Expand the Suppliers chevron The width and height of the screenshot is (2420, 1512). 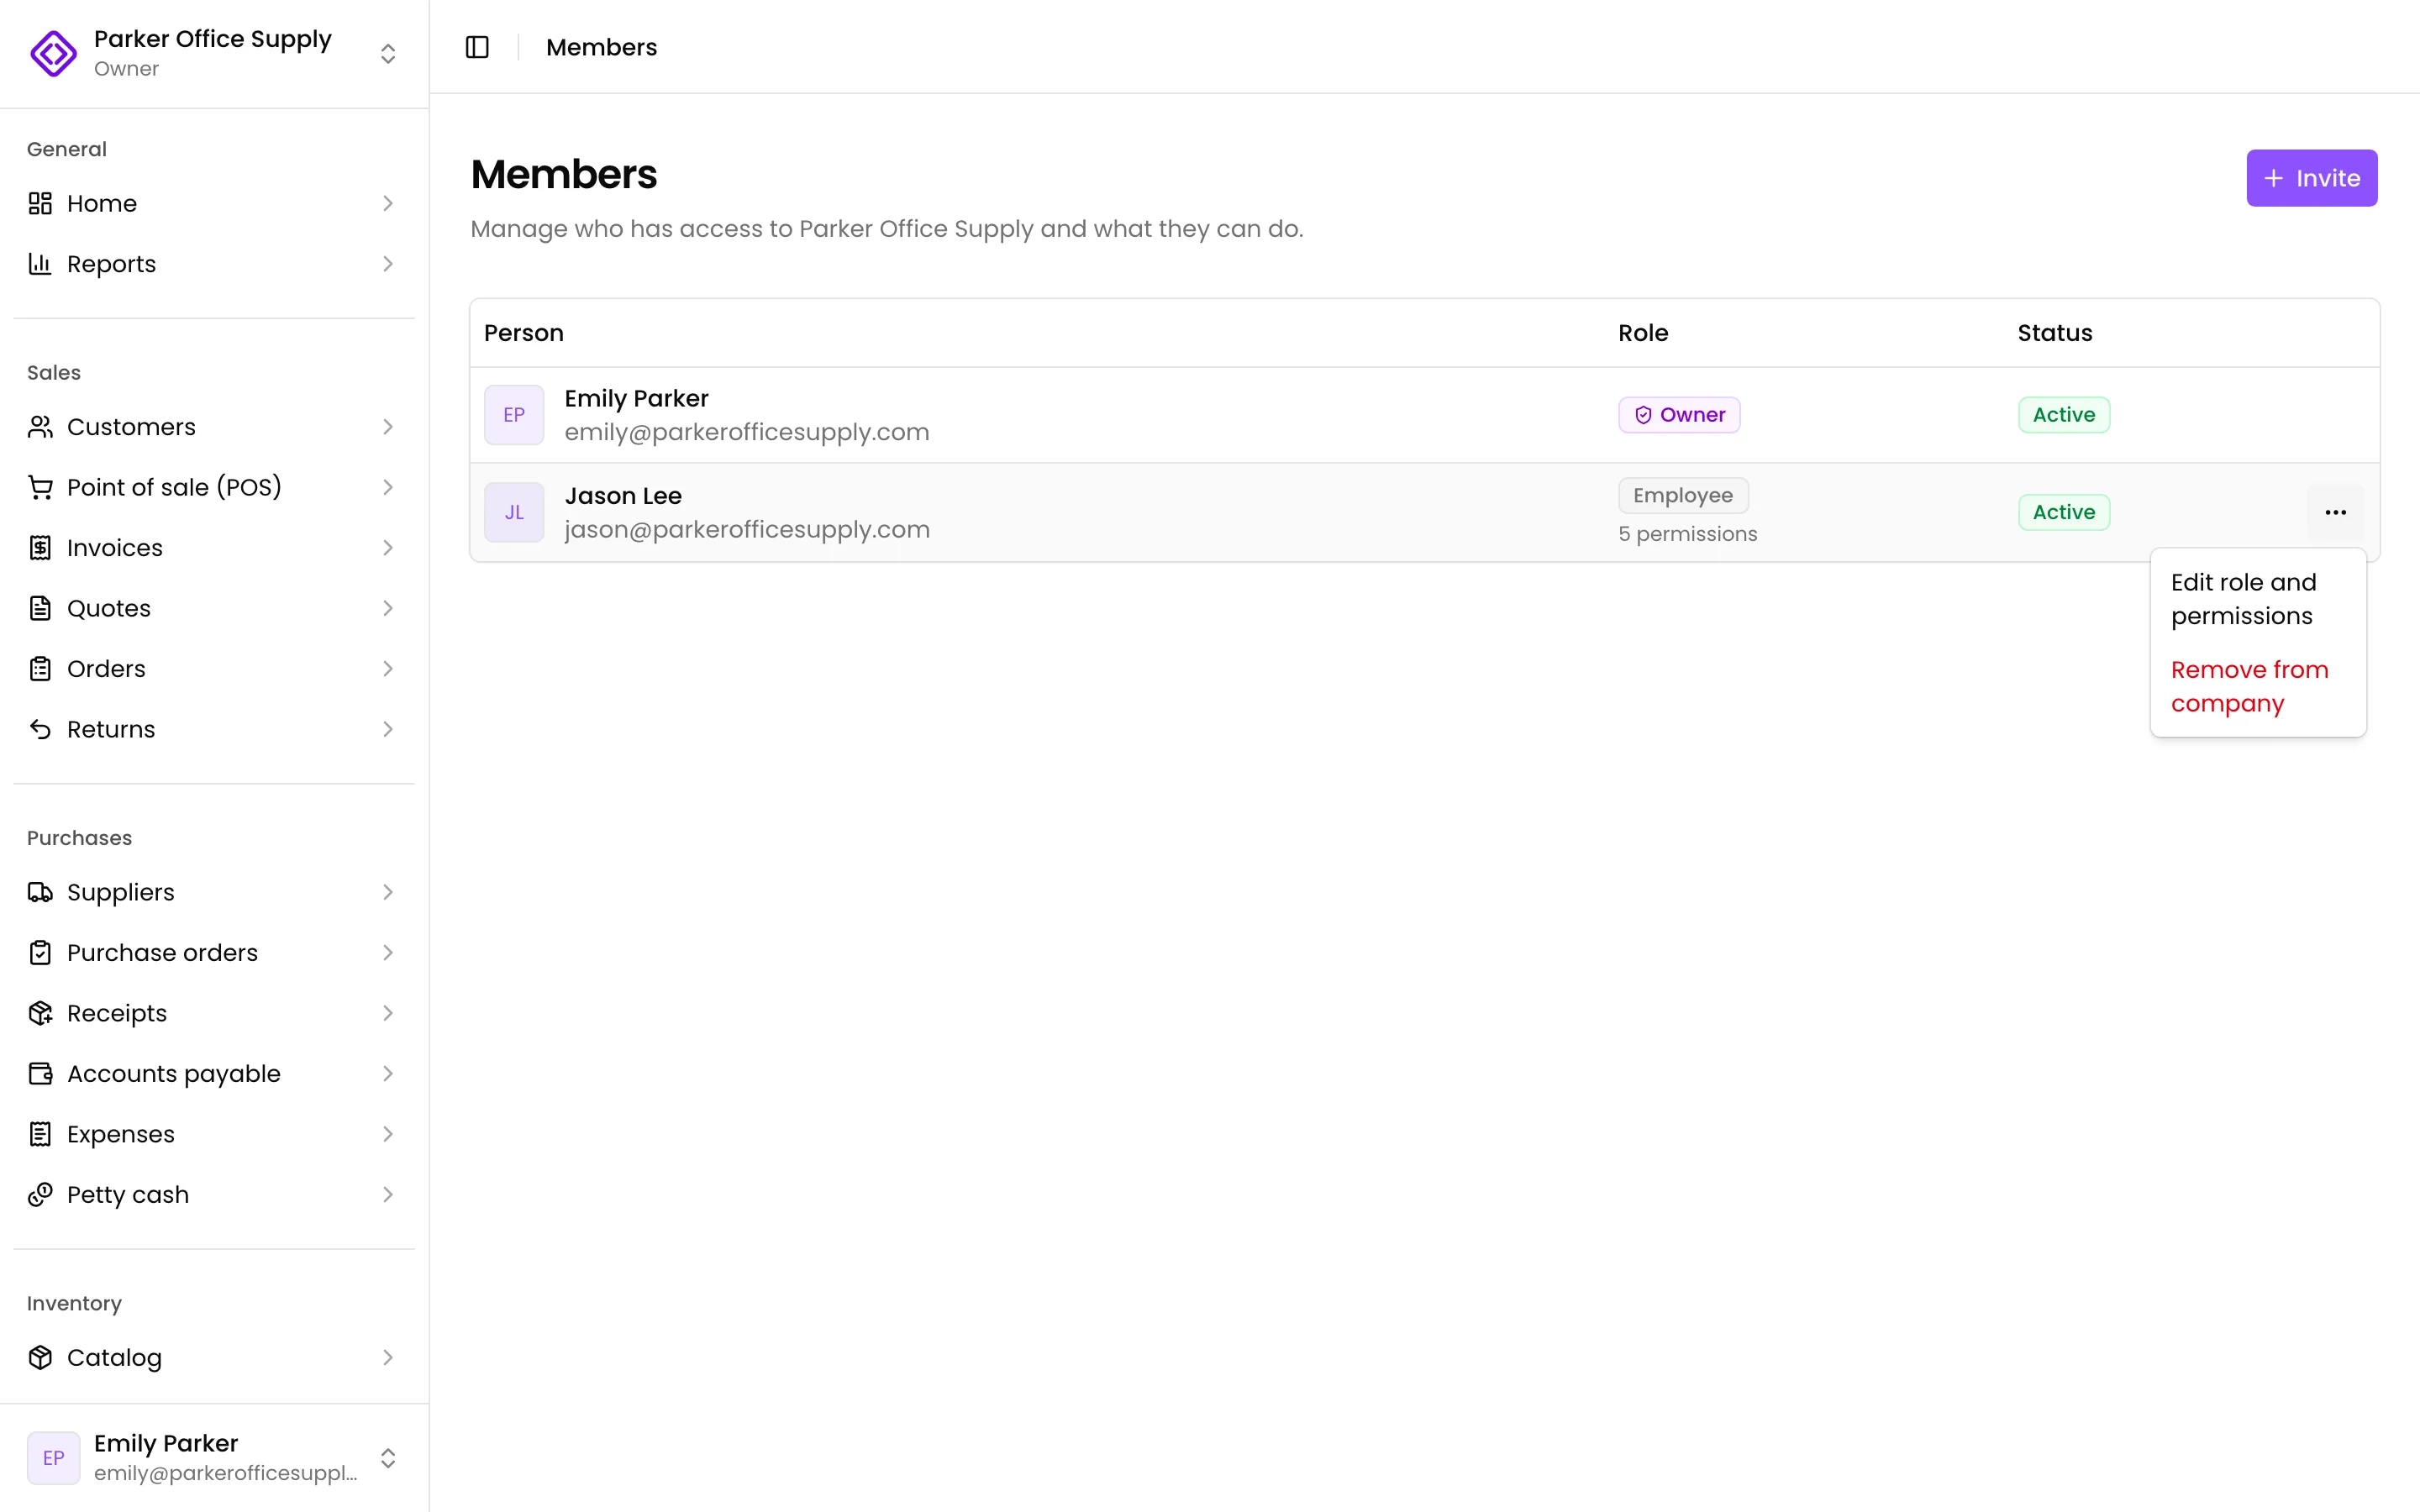[x=388, y=892]
